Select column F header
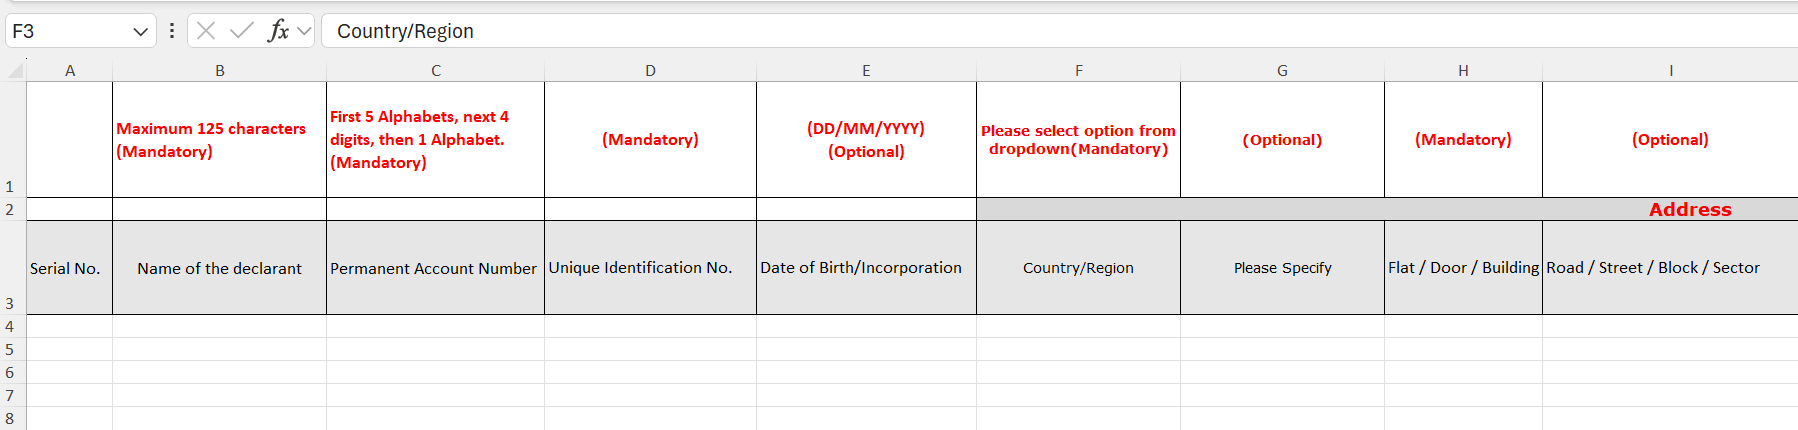Viewport: 1798px width, 430px height. click(x=1078, y=71)
